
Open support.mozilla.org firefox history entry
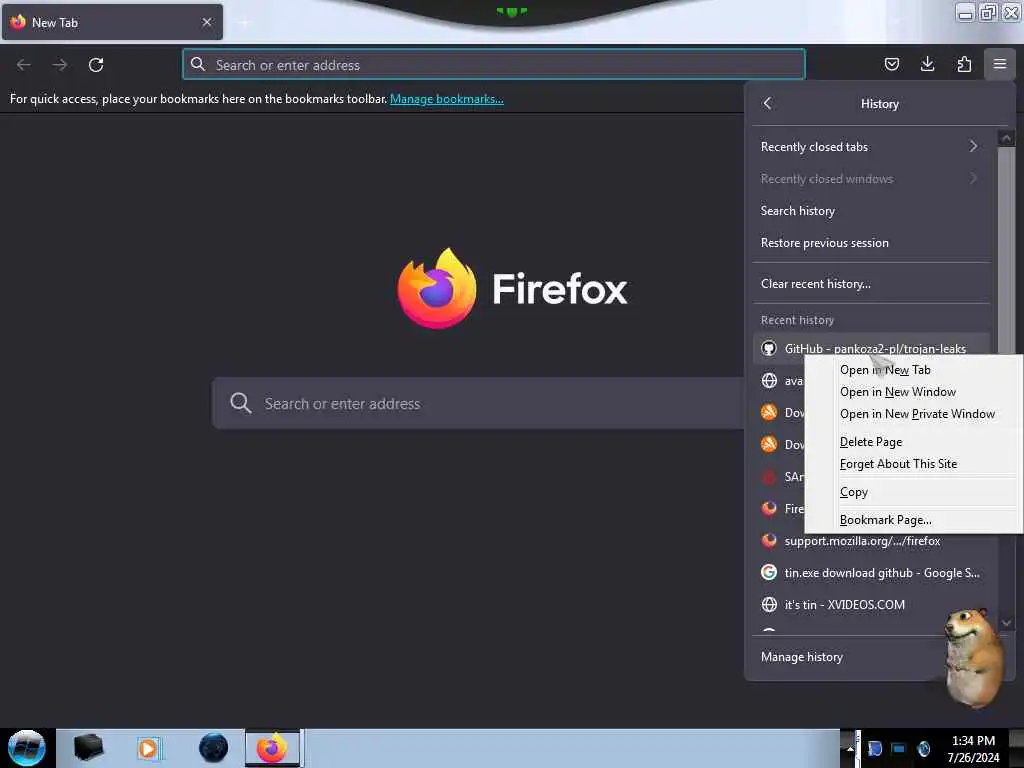point(871,541)
